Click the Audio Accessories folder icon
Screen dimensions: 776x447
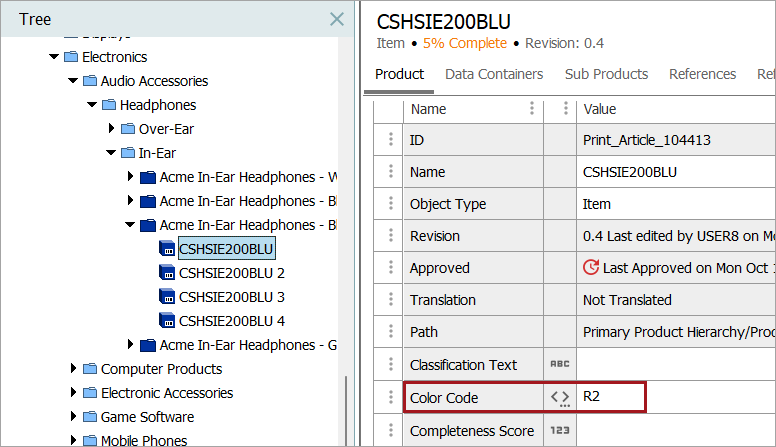[90, 81]
